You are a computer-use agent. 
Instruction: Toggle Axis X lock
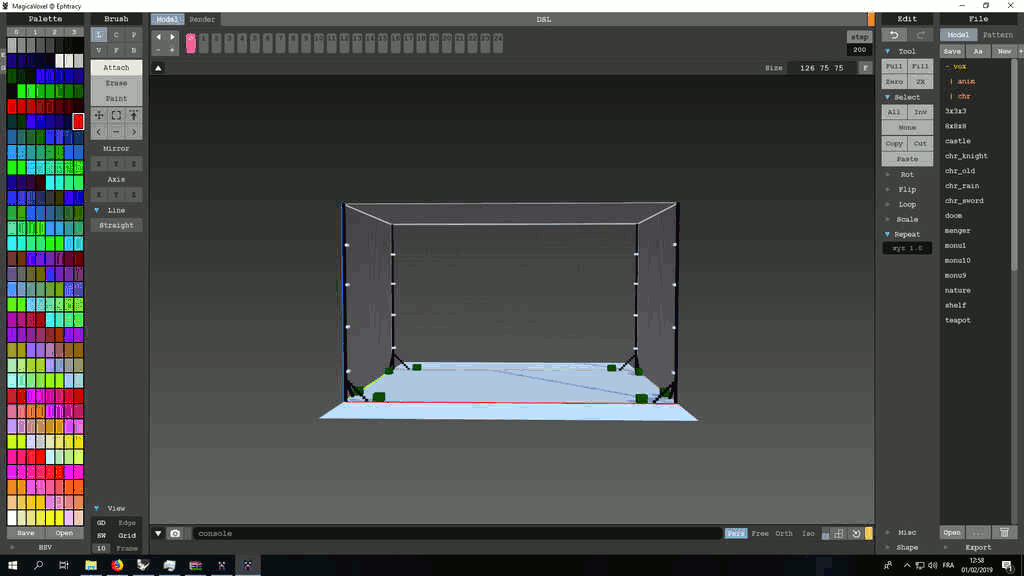pyautogui.click(x=99, y=195)
